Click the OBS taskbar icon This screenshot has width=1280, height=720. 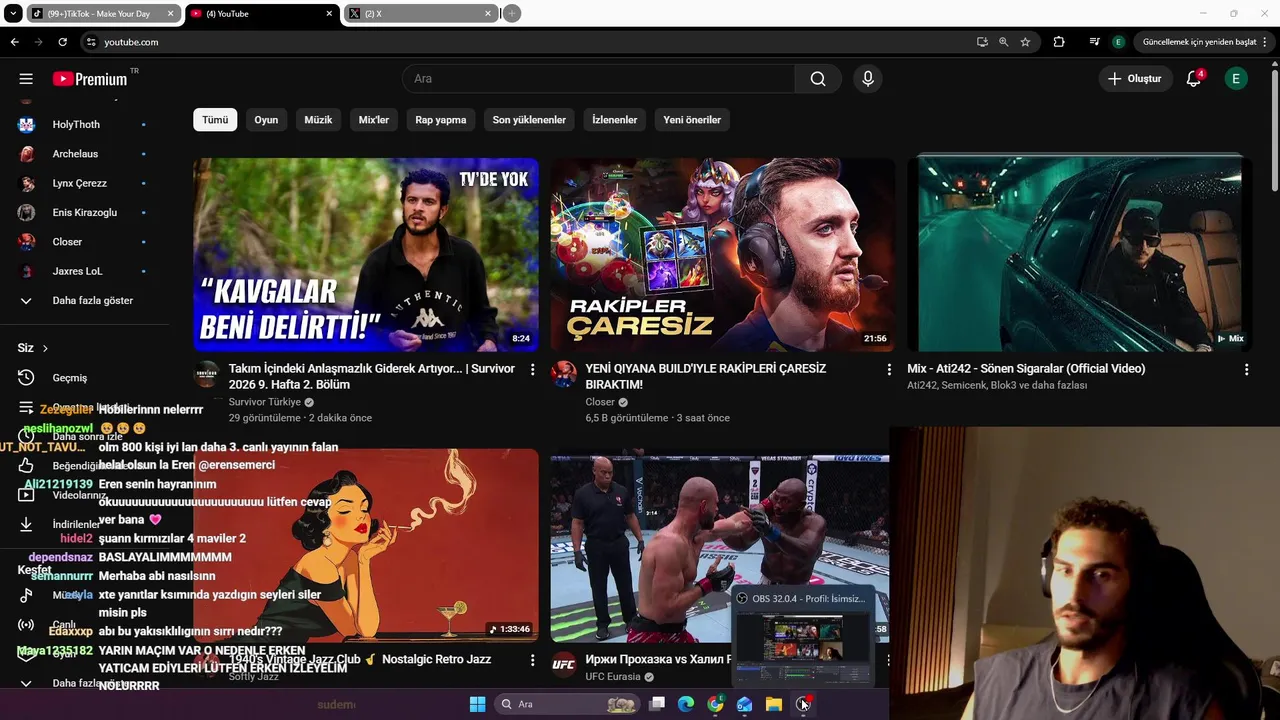click(x=803, y=704)
